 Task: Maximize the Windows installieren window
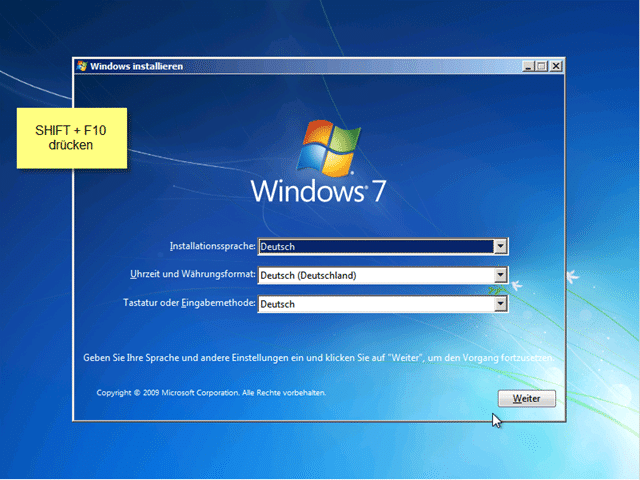point(542,66)
